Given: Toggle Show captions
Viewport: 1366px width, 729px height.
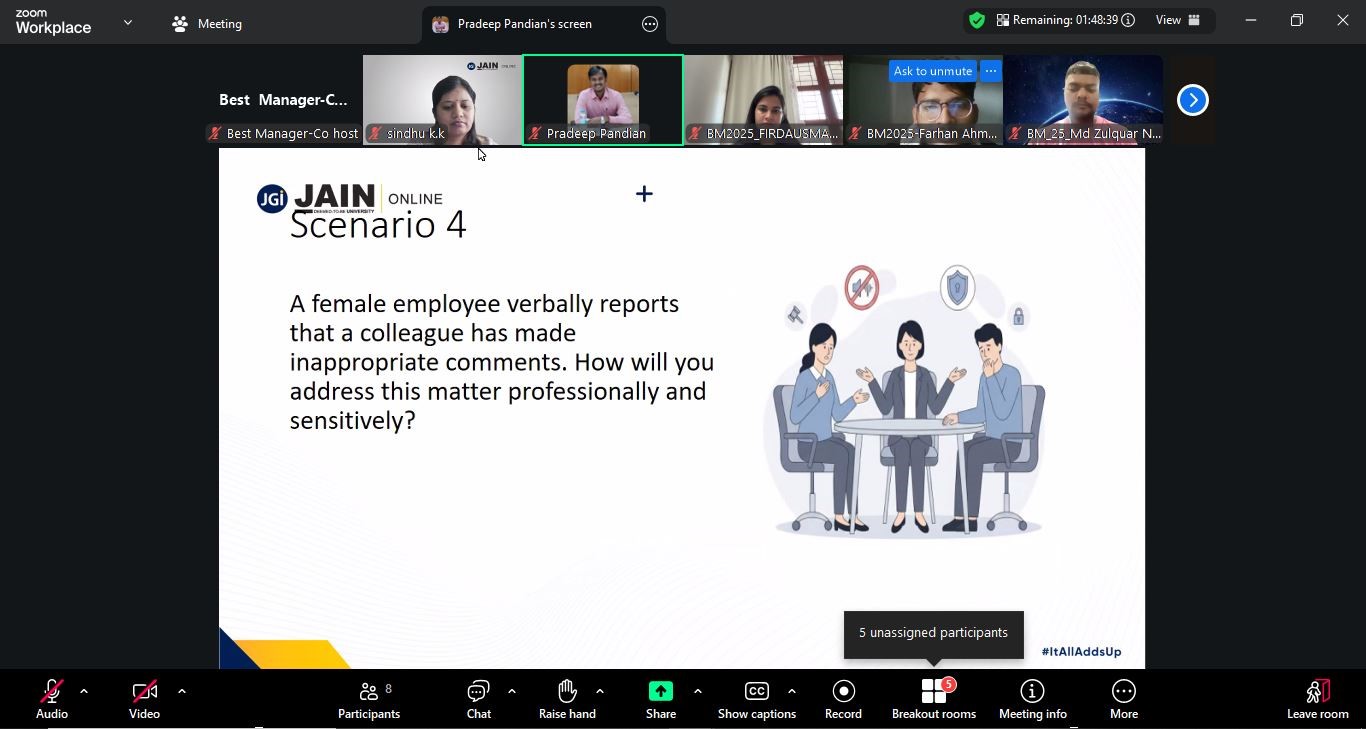Looking at the screenshot, I should click(x=756, y=699).
